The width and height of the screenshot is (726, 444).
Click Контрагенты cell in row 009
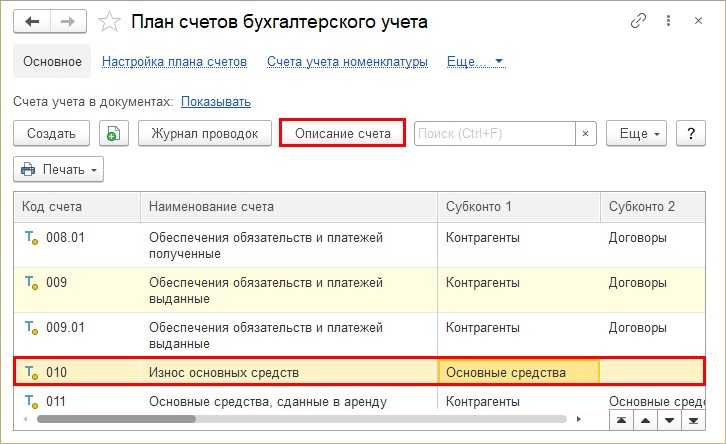(x=519, y=290)
